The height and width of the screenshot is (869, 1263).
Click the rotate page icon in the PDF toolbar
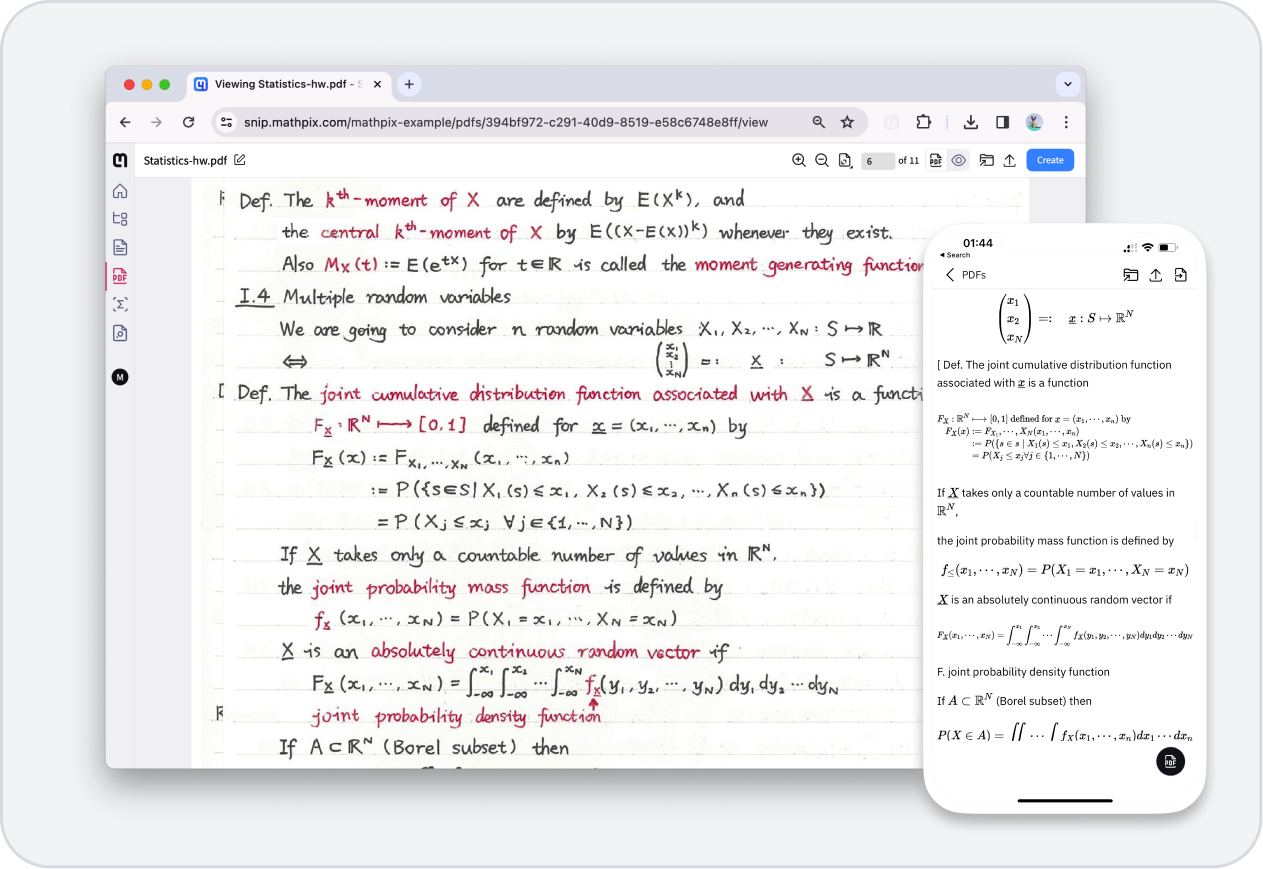point(845,160)
